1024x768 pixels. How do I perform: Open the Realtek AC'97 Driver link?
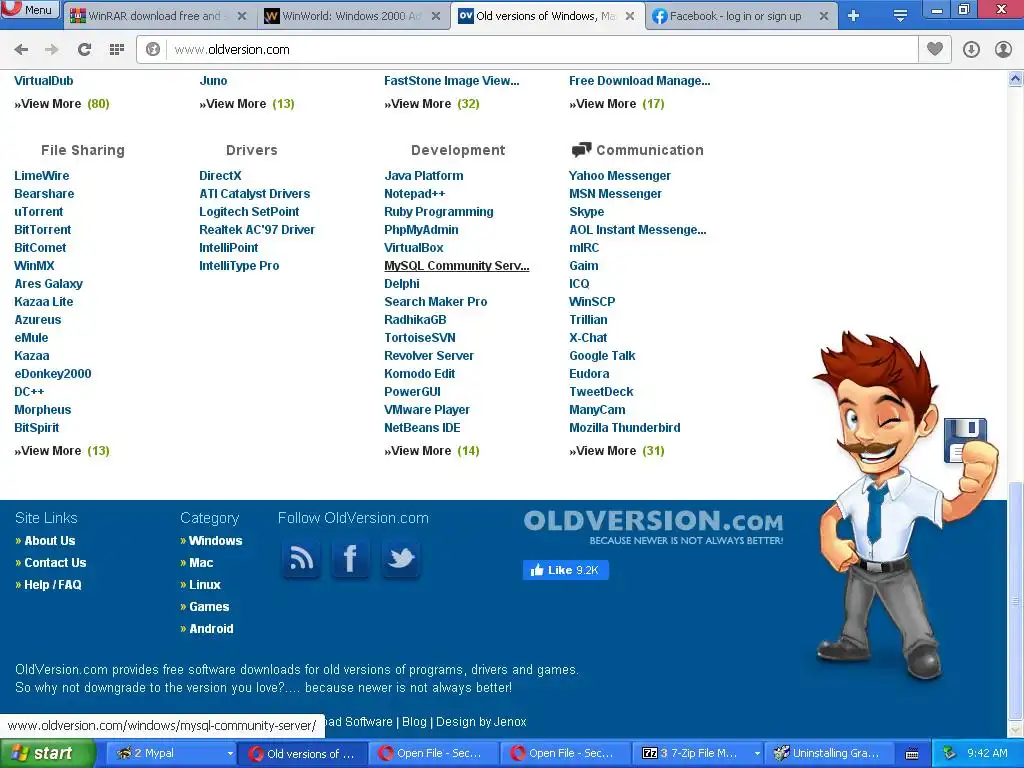pyautogui.click(x=257, y=230)
